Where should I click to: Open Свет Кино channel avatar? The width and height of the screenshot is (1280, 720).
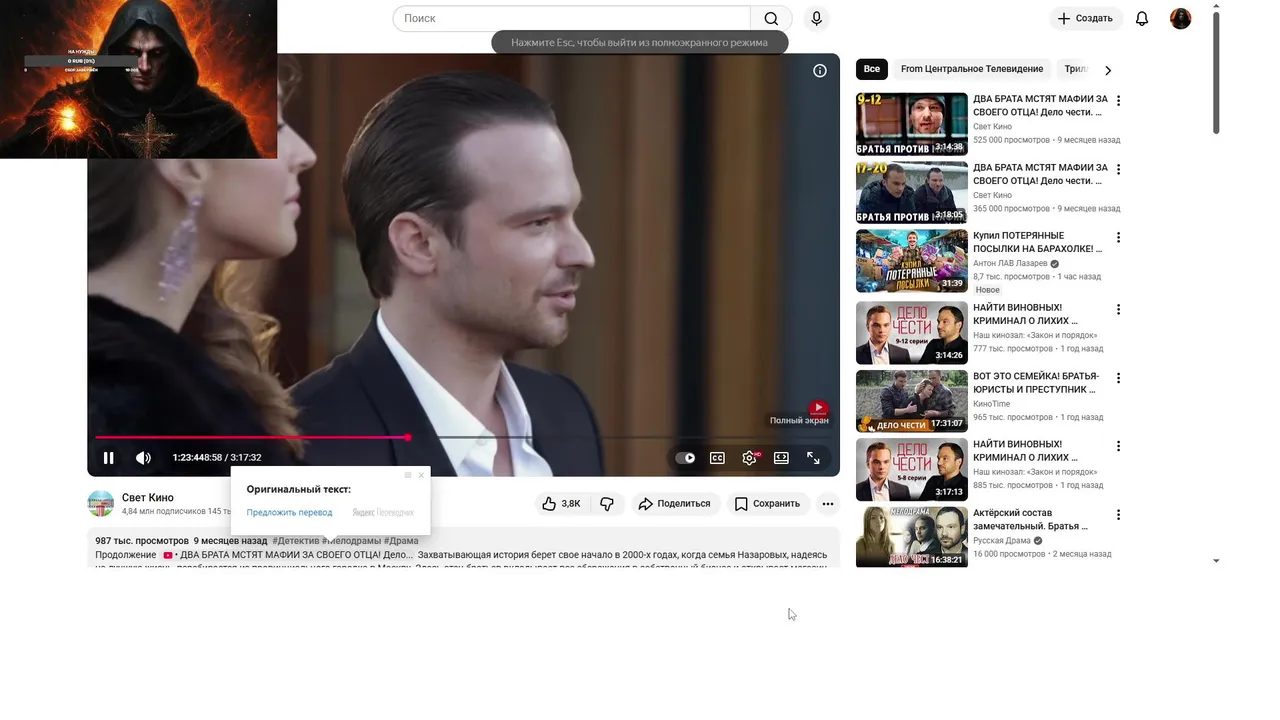101,504
